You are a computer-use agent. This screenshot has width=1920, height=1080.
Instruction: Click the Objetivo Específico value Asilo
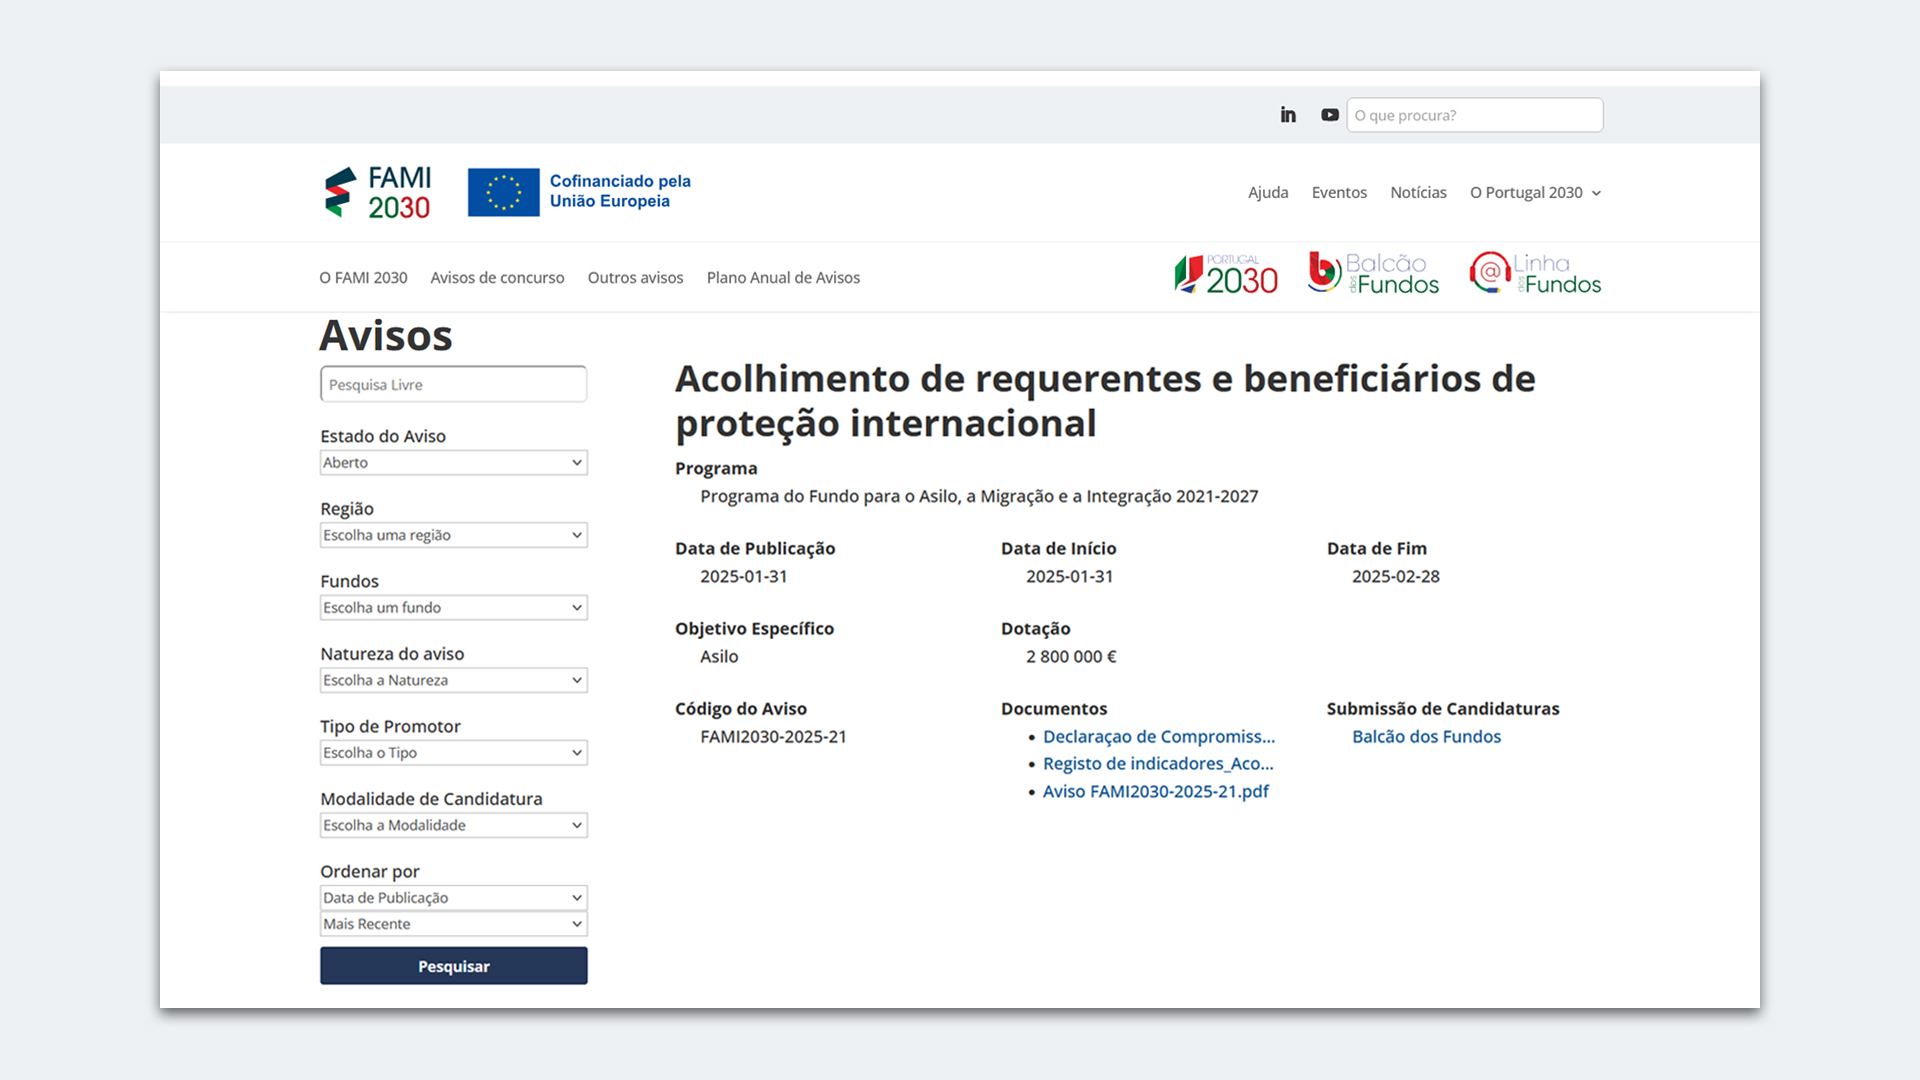[719, 657]
